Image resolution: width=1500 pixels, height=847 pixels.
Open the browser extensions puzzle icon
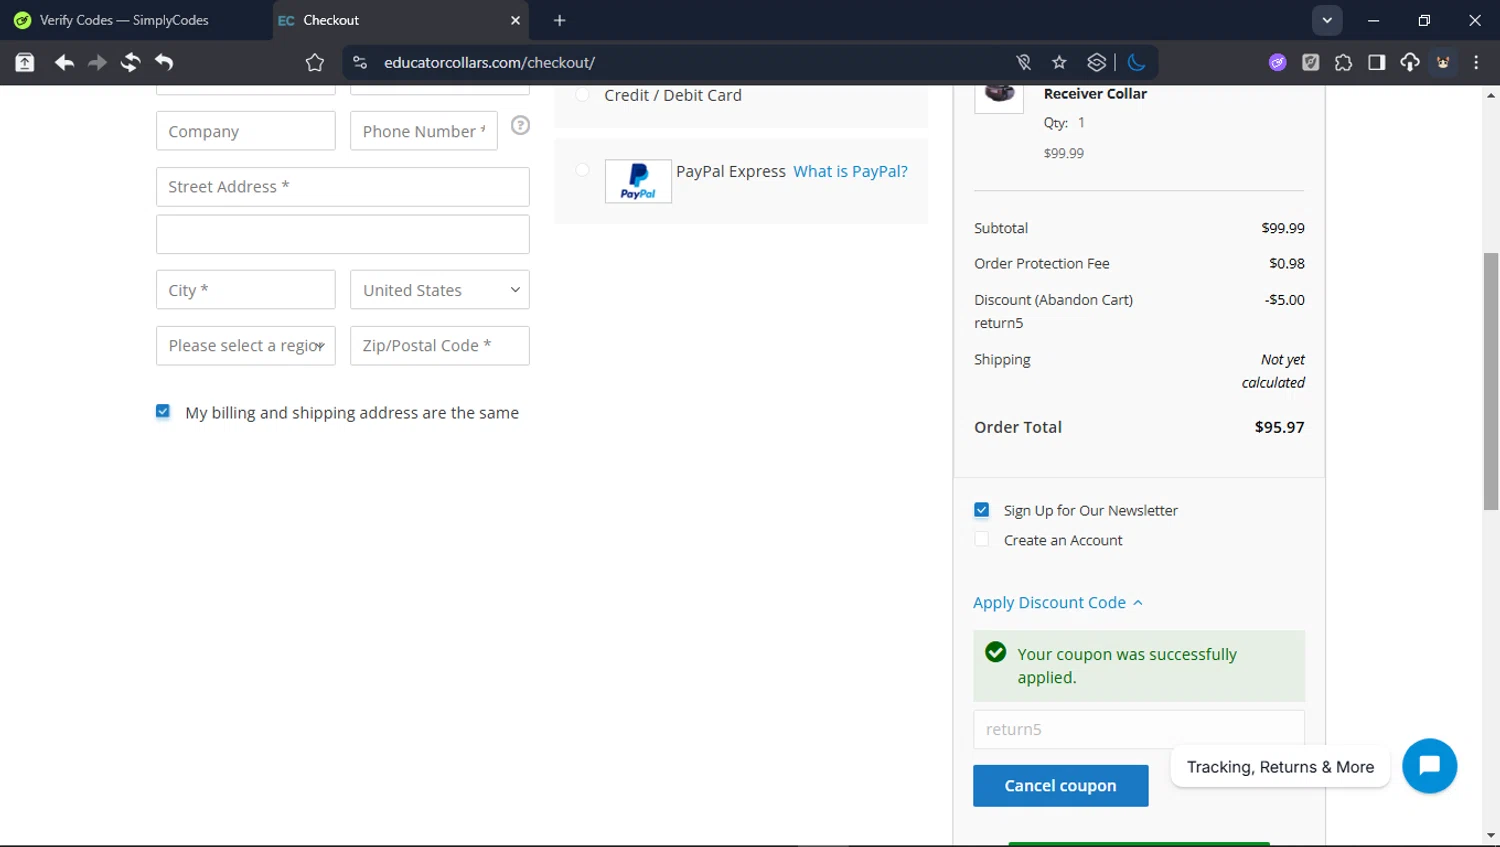pos(1343,62)
